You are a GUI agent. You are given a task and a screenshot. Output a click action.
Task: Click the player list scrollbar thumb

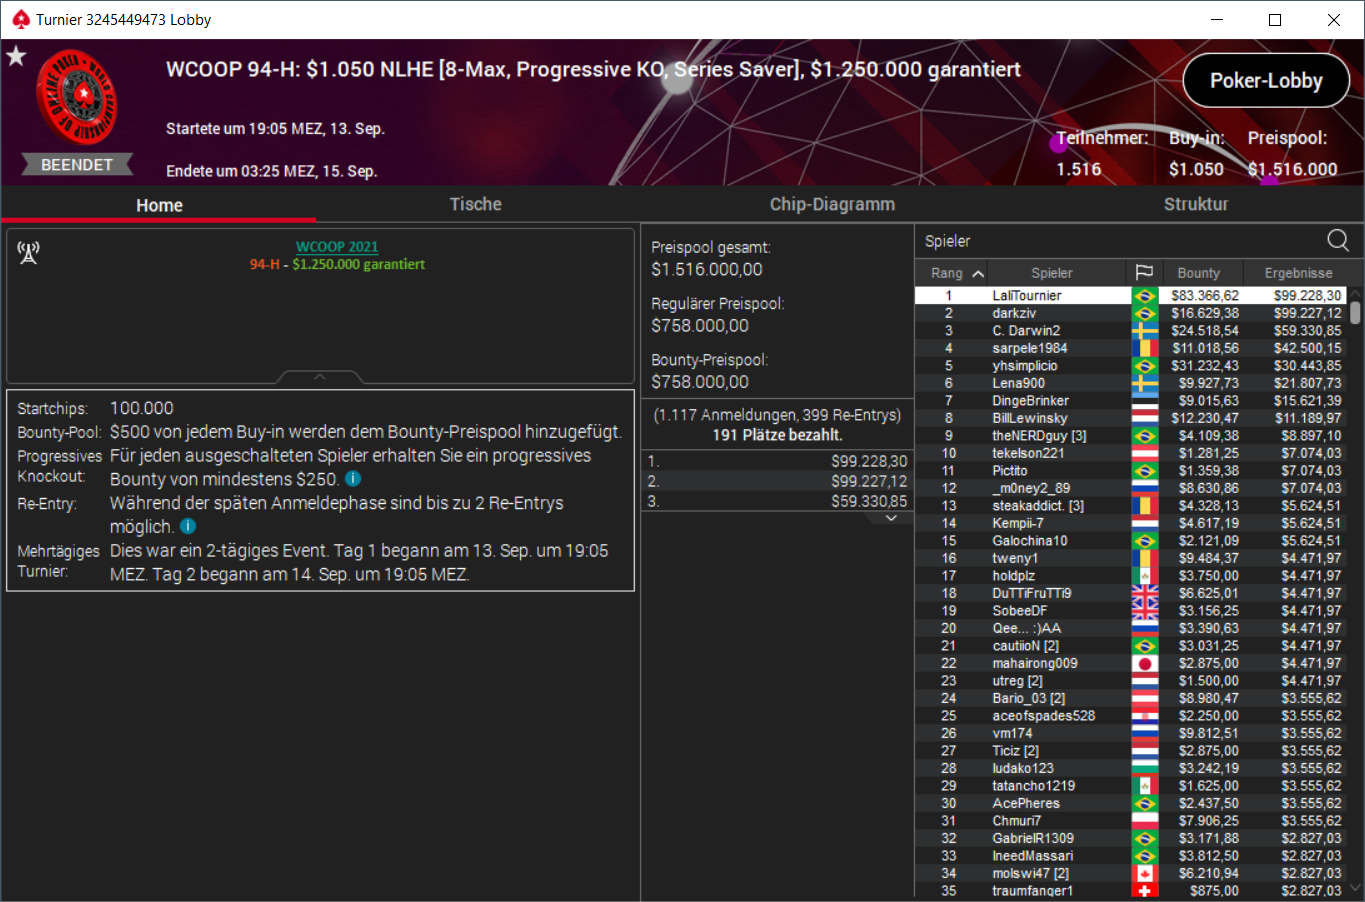click(1355, 313)
